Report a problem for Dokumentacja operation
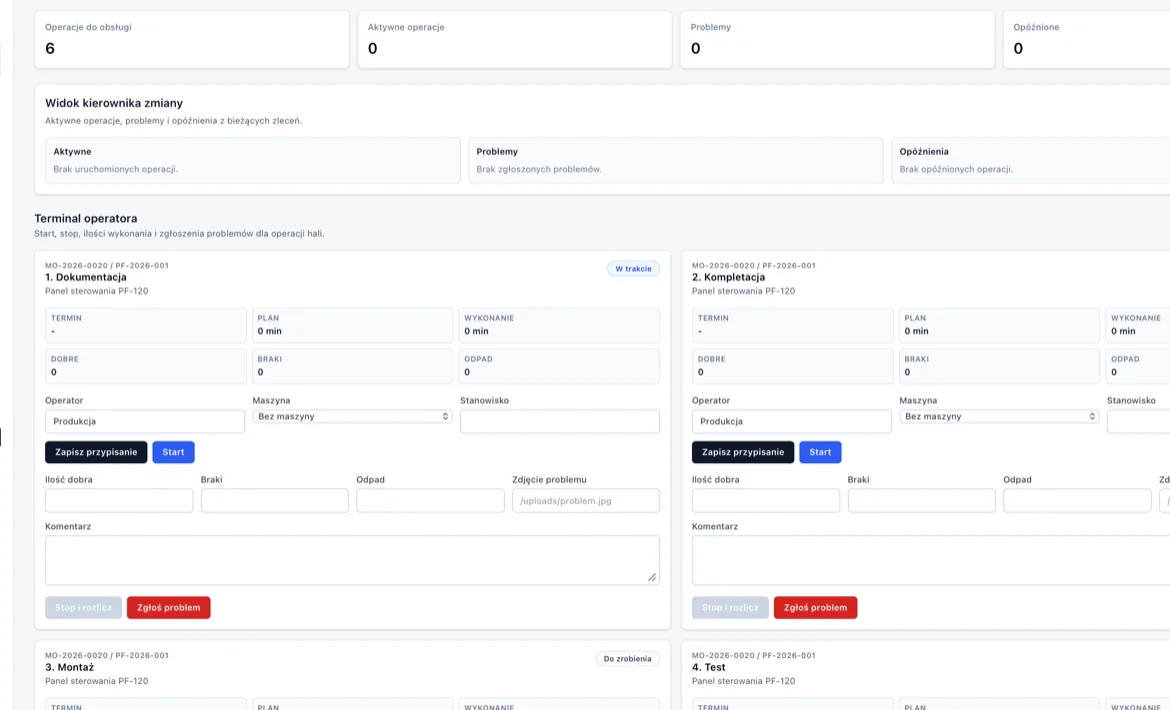 click(x=169, y=607)
